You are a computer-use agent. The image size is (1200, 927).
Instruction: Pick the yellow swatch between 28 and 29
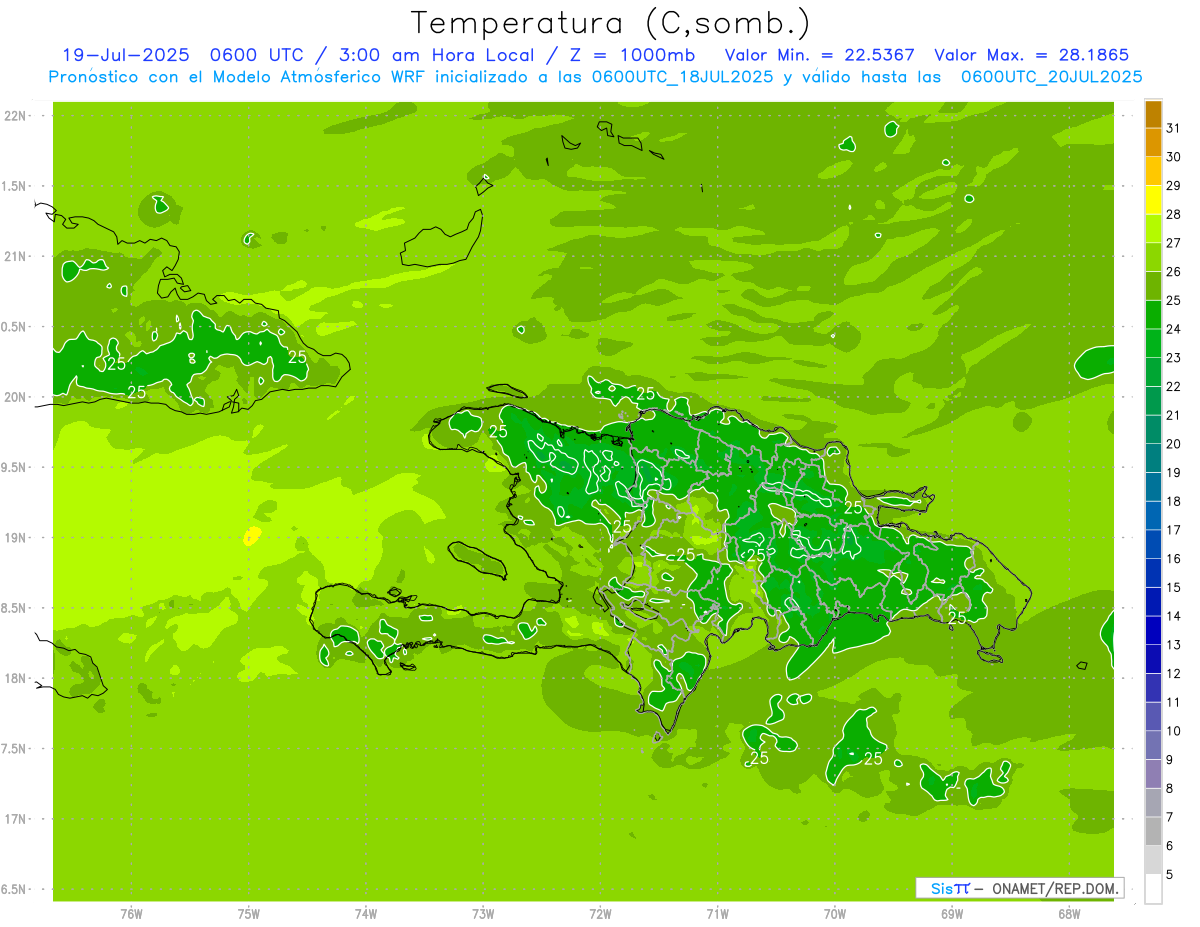point(1153,200)
